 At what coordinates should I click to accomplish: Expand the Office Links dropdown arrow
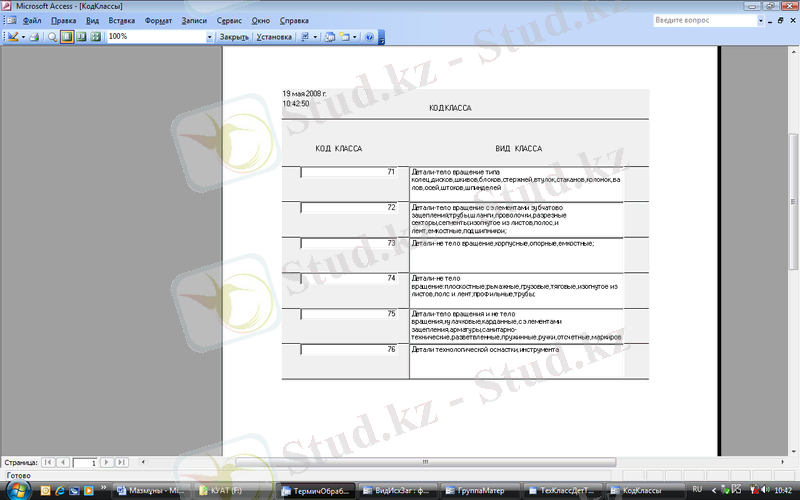(x=315, y=37)
